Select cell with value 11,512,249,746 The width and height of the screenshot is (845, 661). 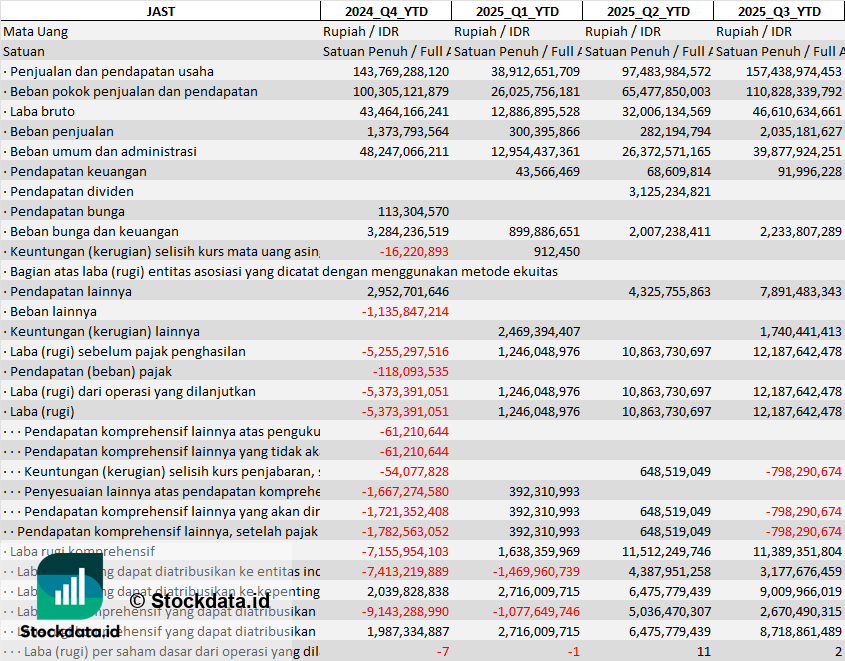(x=666, y=552)
